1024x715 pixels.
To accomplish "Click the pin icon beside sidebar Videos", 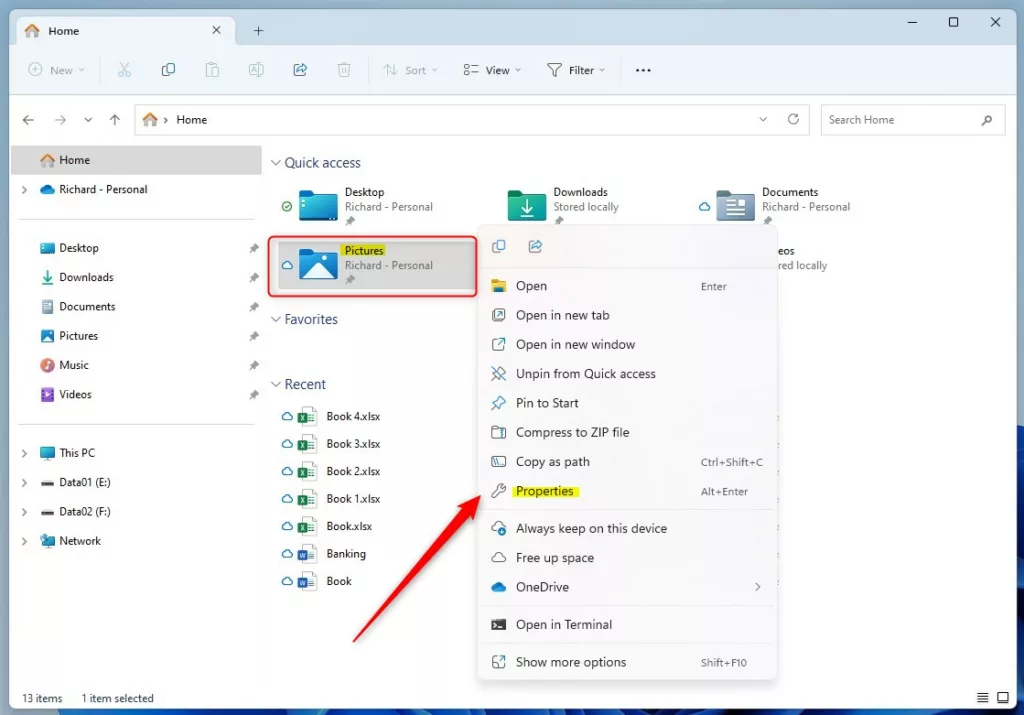I will pyautogui.click(x=254, y=395).
